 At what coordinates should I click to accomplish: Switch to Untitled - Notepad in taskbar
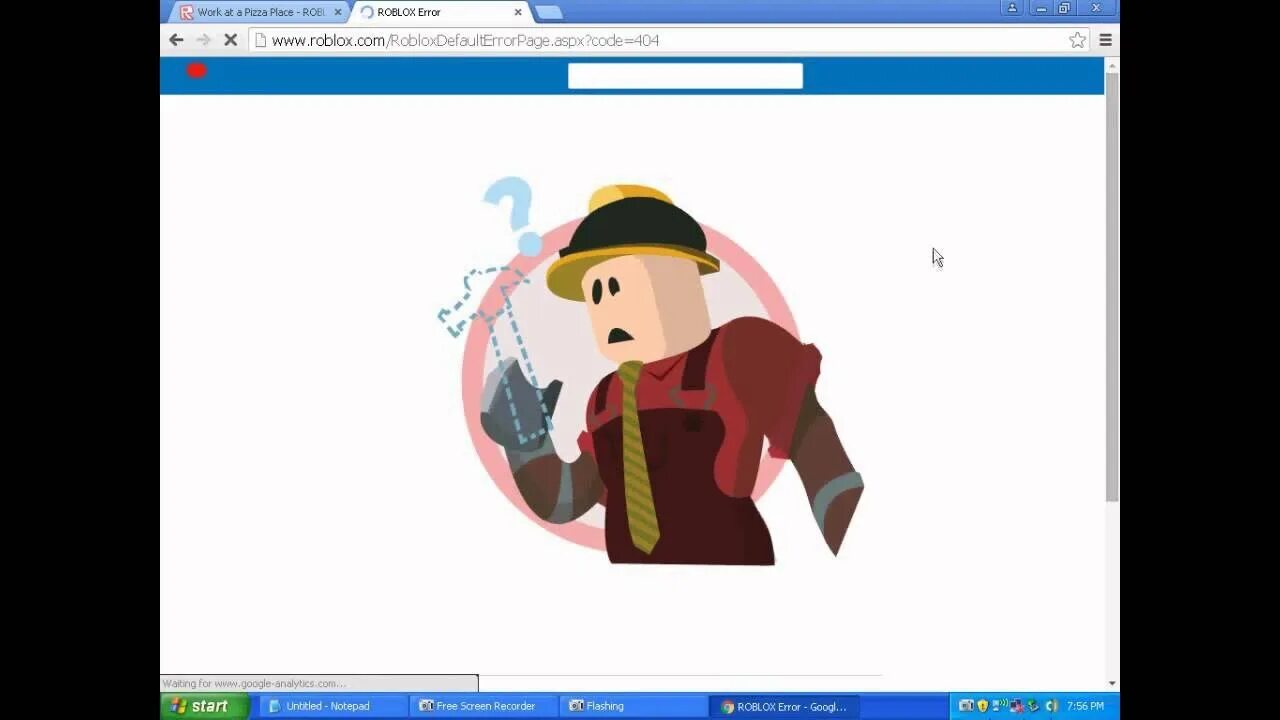[334, 706]
